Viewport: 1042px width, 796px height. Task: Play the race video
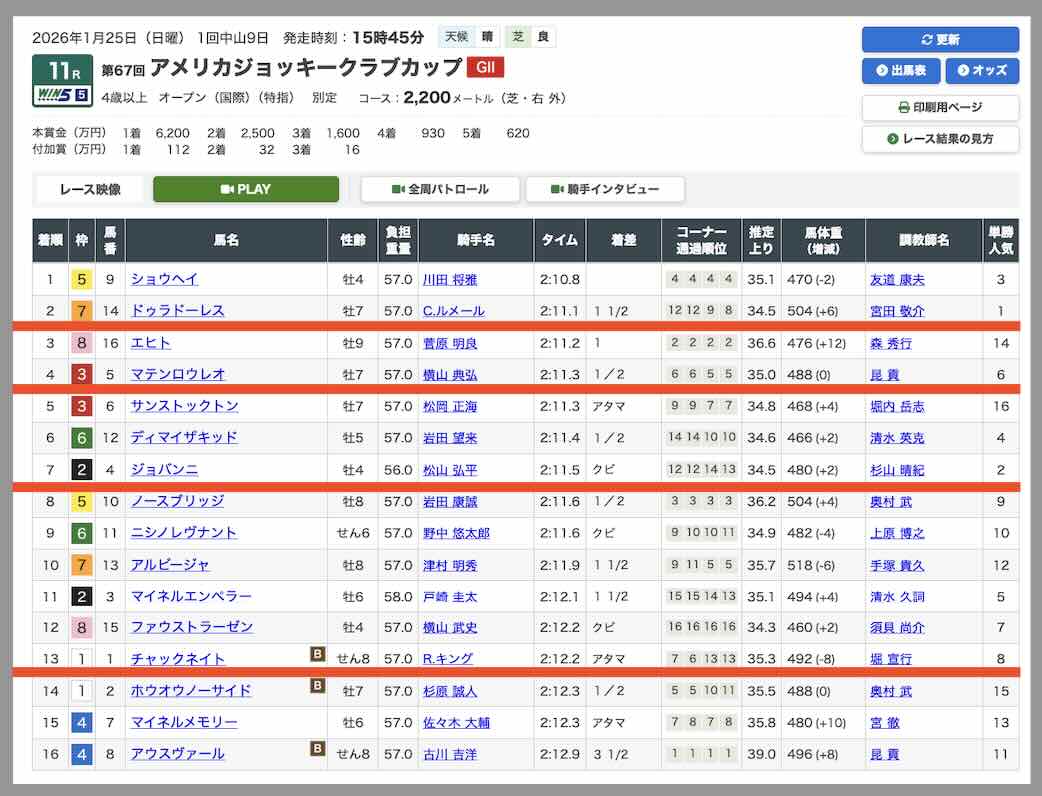[x=246, y=189]
